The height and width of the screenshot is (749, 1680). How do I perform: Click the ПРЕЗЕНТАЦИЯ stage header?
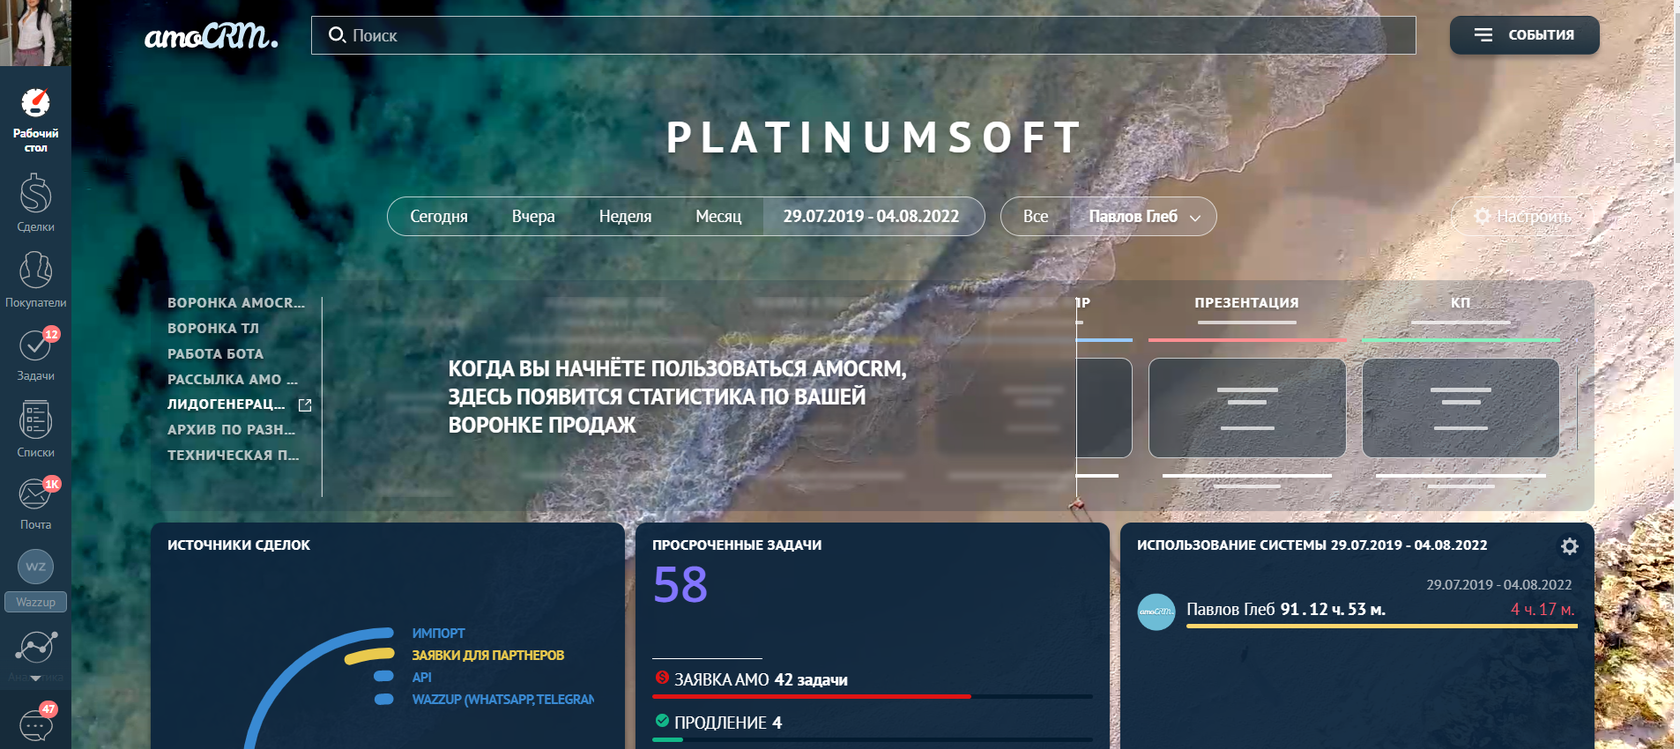[x=1247, y=302]
